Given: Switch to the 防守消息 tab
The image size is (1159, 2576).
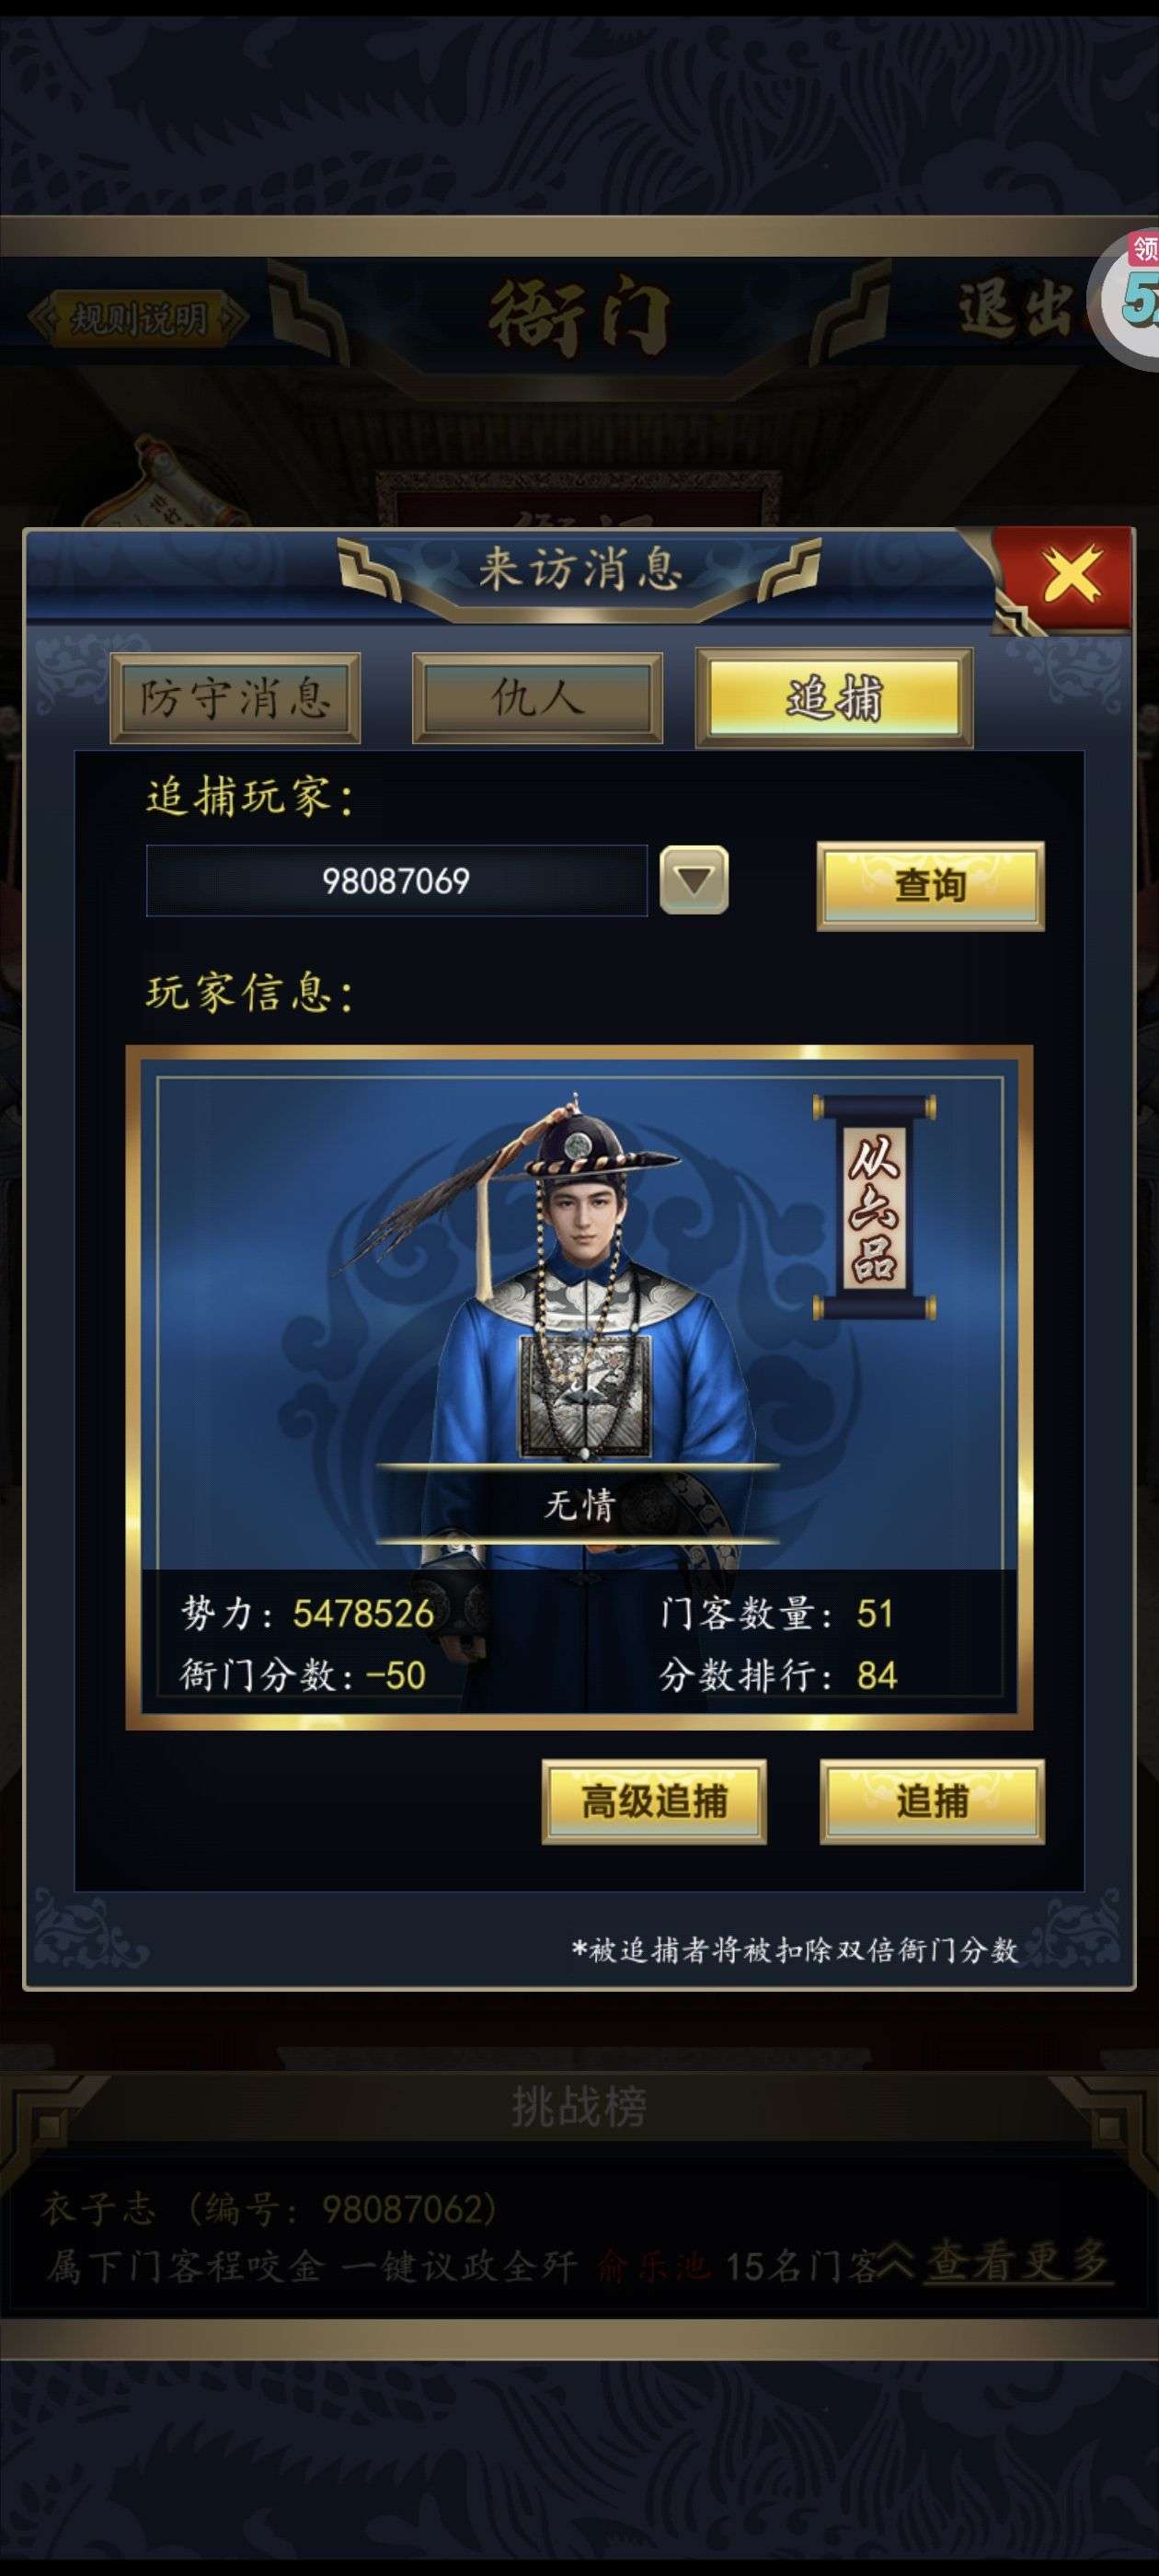Looking at the screenshot, I should coord(235,698).
